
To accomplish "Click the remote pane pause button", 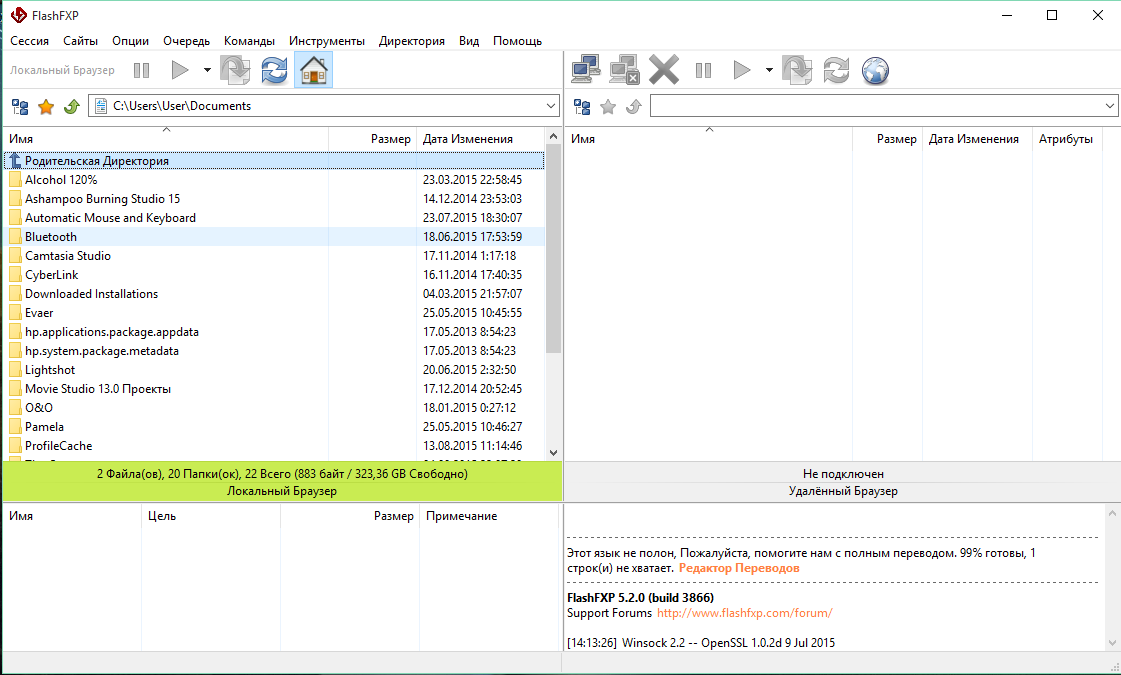I will [703, 70].
